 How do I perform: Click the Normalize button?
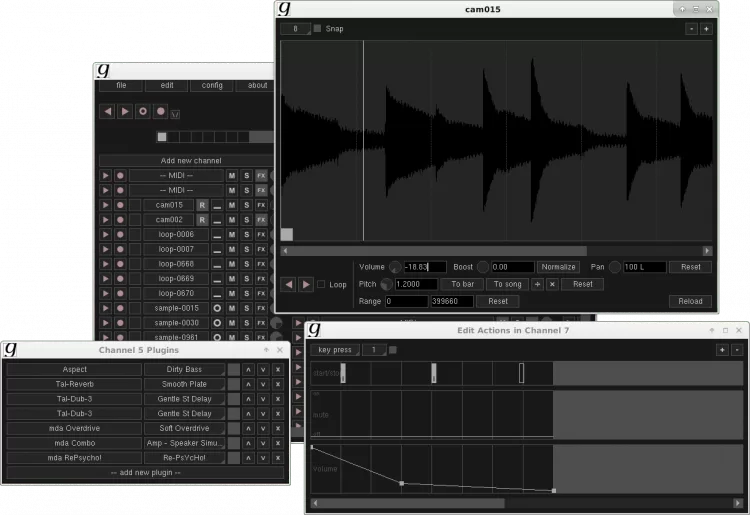click(559, 267)
